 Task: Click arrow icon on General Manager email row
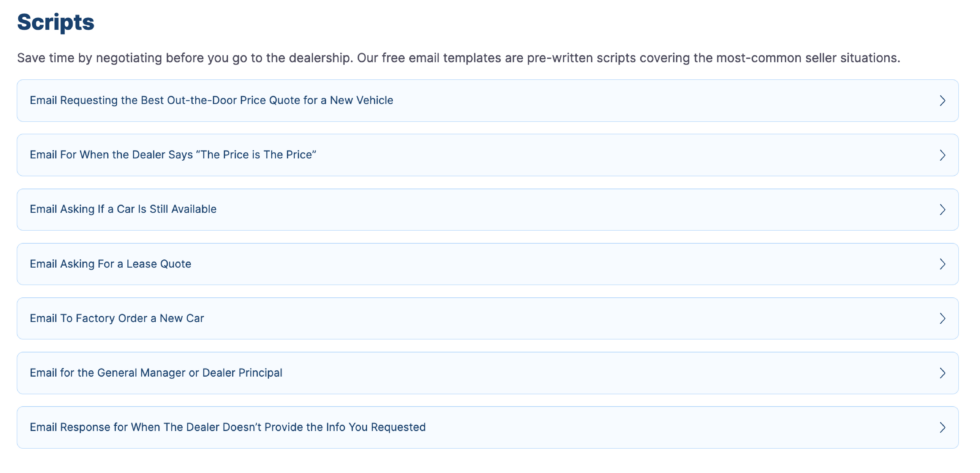(x=942, y=373)
